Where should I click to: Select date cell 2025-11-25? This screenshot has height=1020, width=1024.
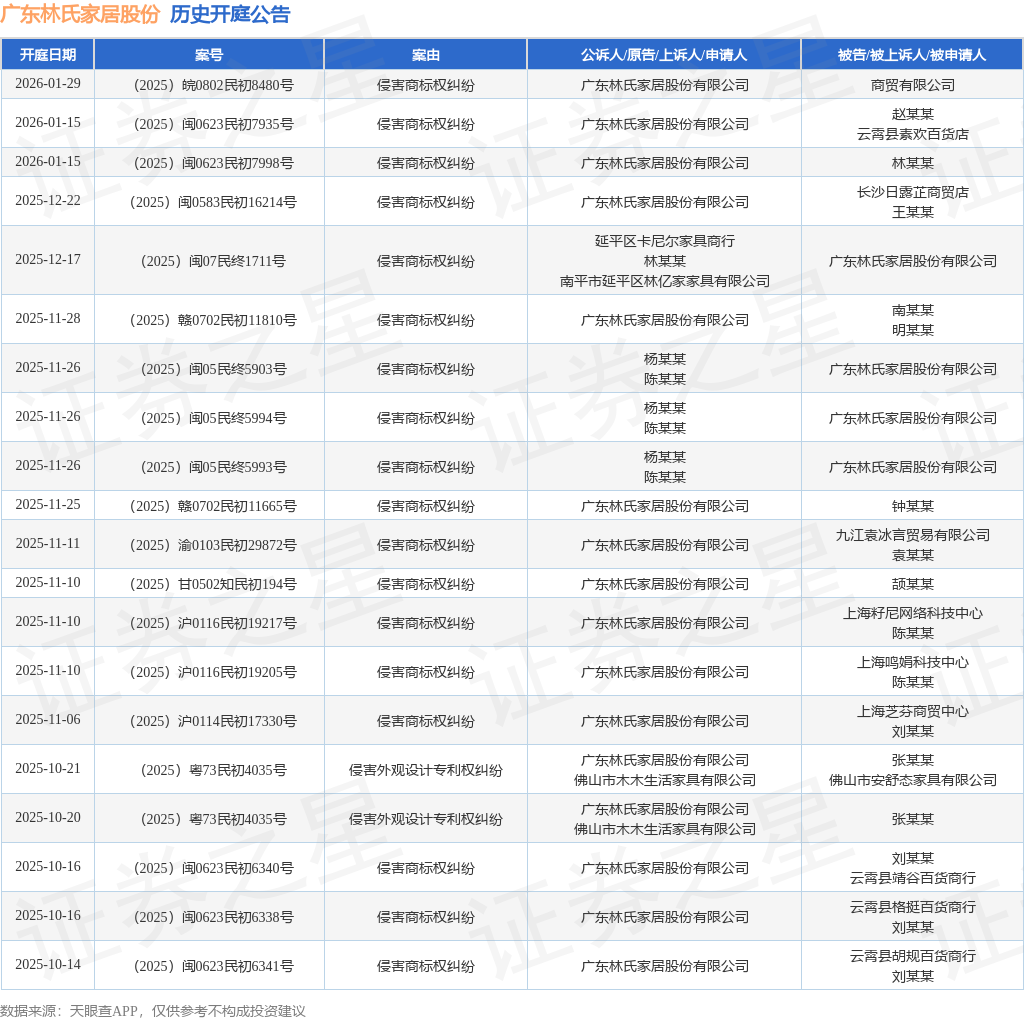click(x=48, y=504)
